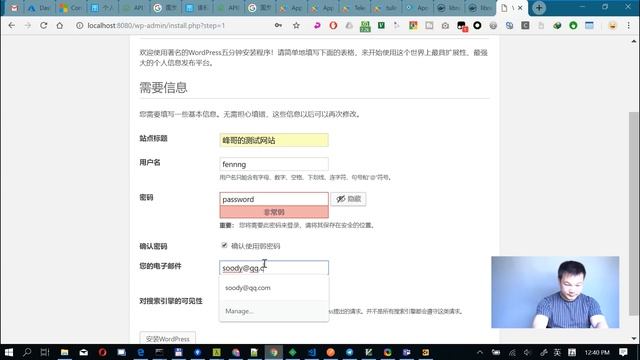640x360 pixels.
Task: Open the black circle extension icon
Action: (x=477, y=25)
